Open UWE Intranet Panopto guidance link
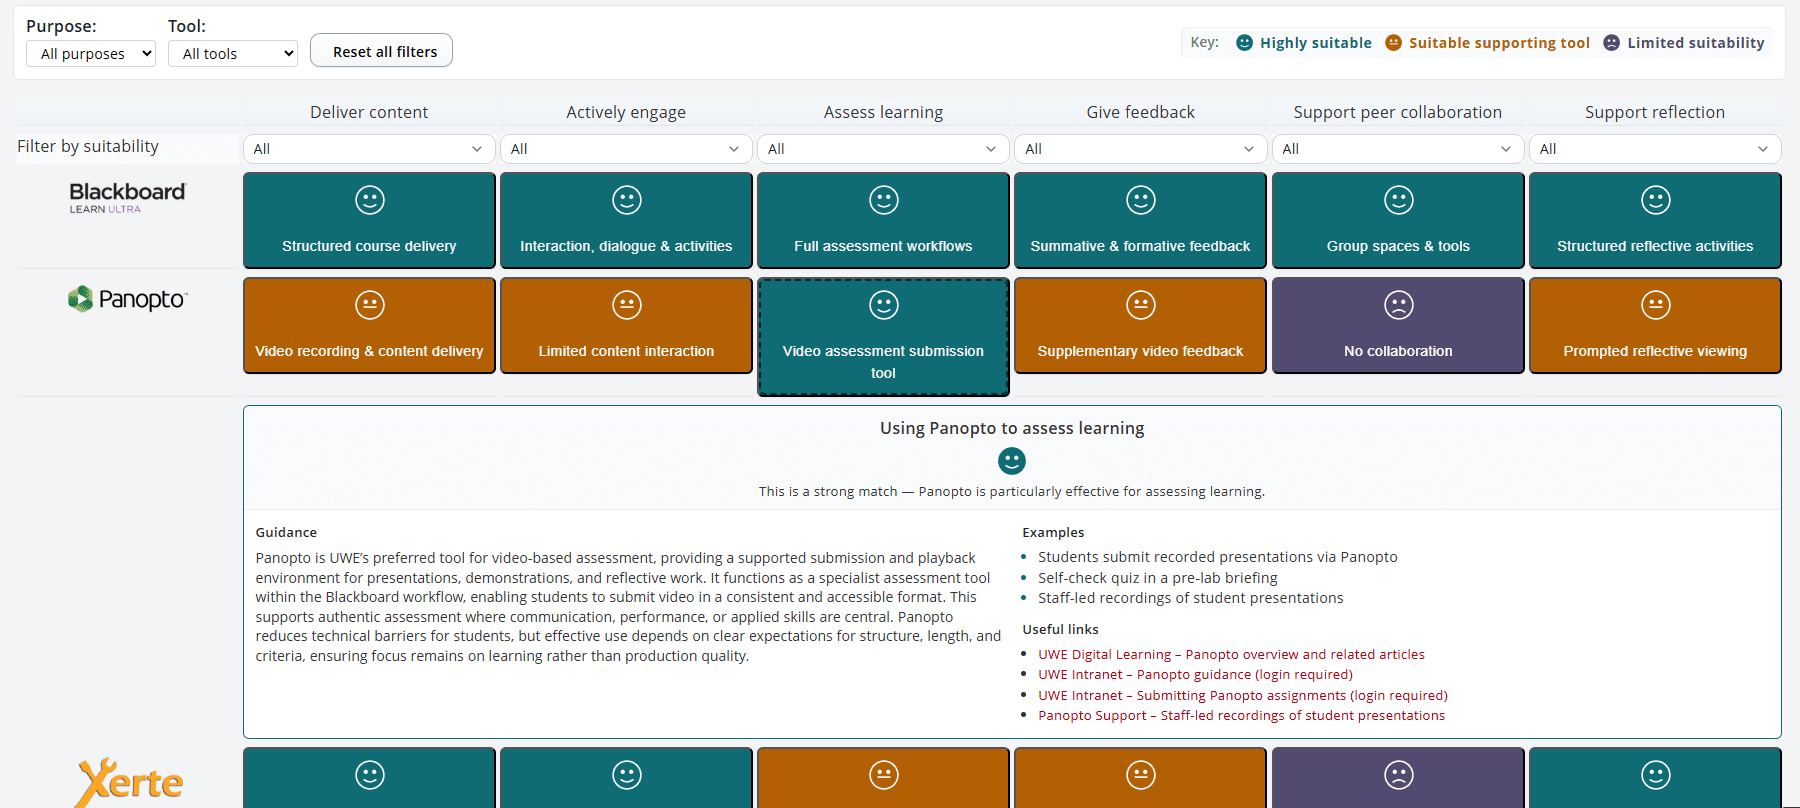 tap(1195, 675)
